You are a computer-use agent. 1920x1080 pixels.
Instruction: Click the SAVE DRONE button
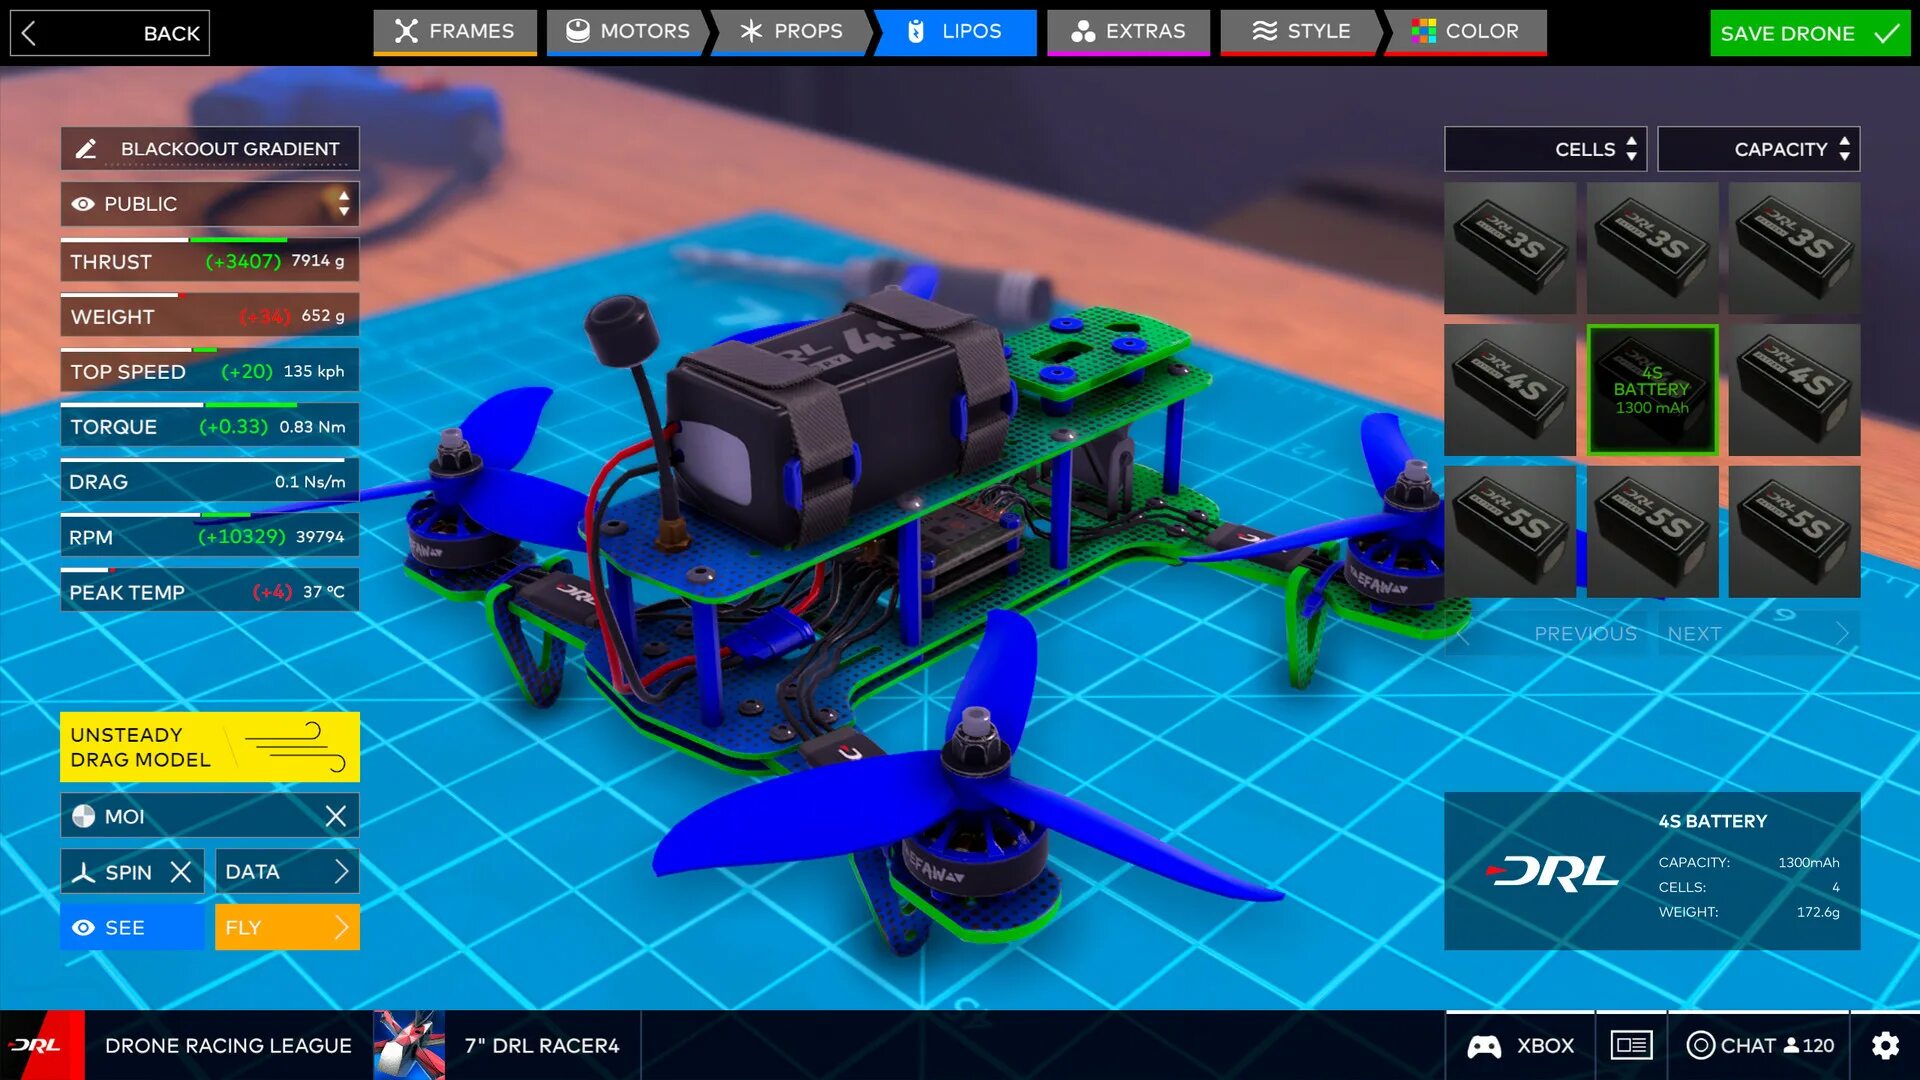(x=1804, y=32)
